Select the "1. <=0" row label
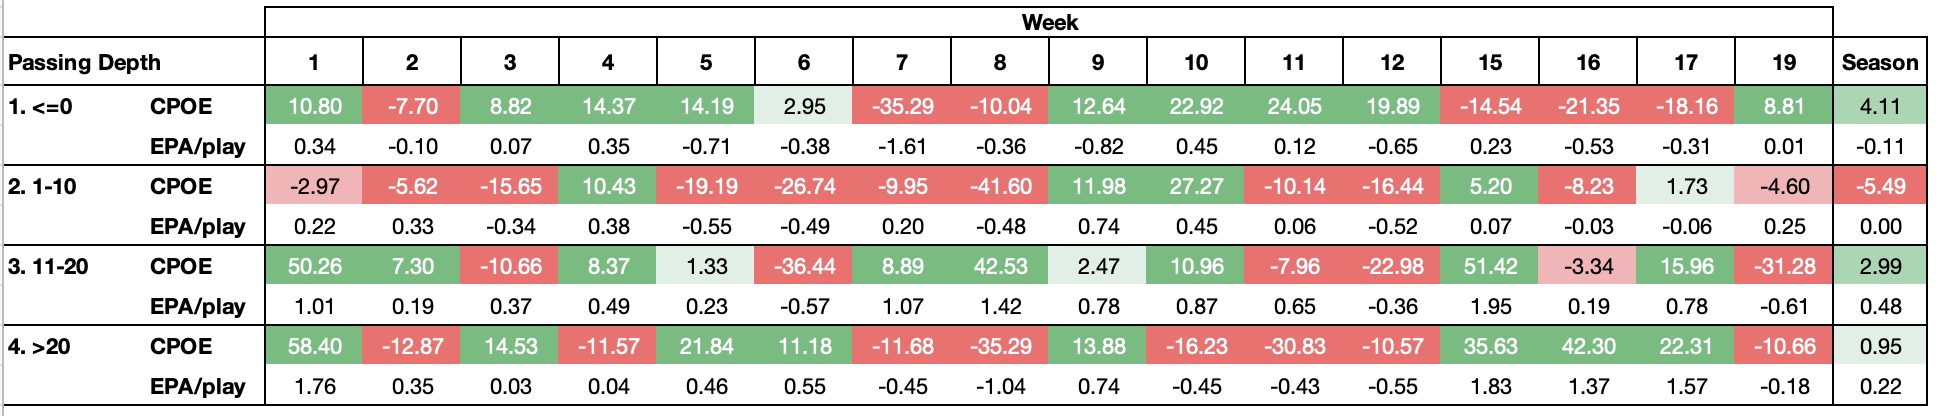Screen dimensions: 1938x416 (41, 106)
